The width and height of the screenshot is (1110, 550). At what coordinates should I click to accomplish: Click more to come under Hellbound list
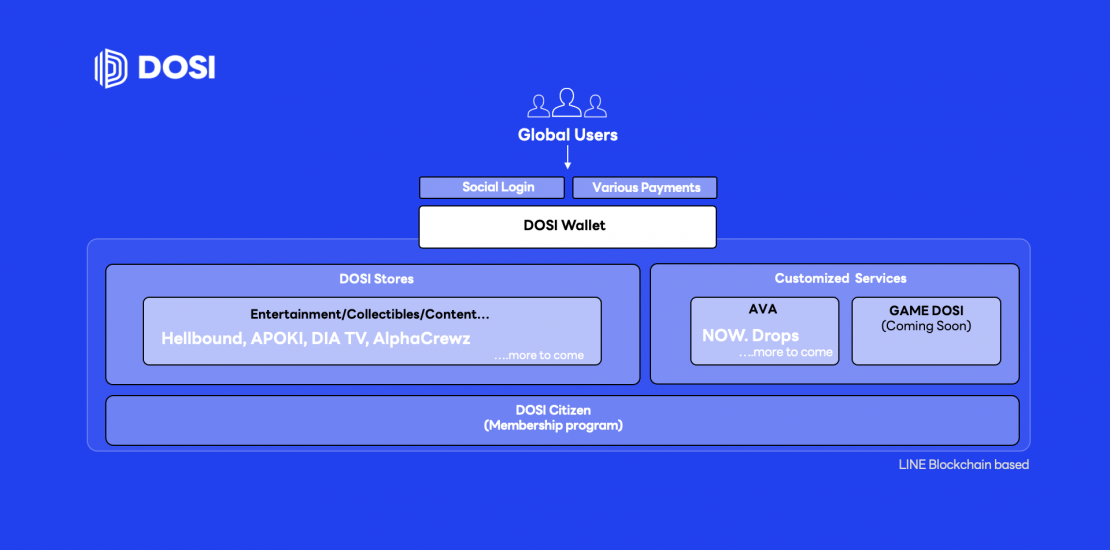[x=539, y=355]
